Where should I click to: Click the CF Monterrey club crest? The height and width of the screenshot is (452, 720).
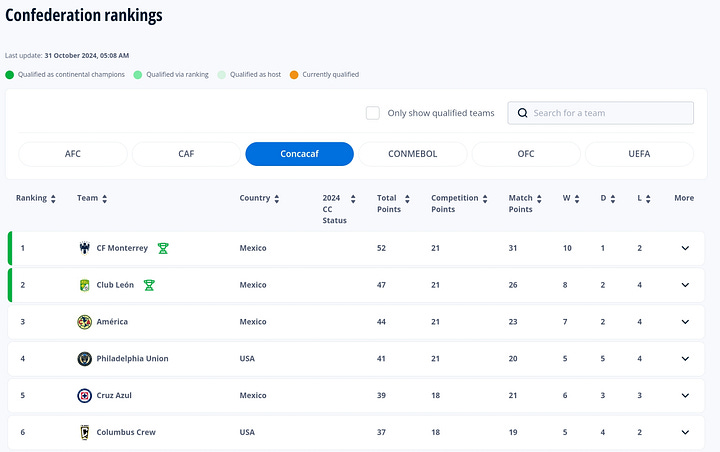click(84, 248)
